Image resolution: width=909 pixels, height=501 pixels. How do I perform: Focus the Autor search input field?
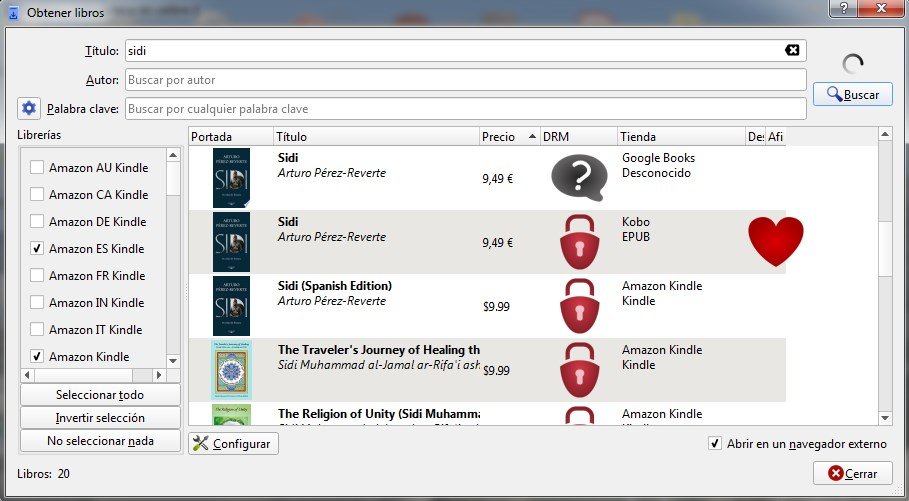[x=465, y=80]
